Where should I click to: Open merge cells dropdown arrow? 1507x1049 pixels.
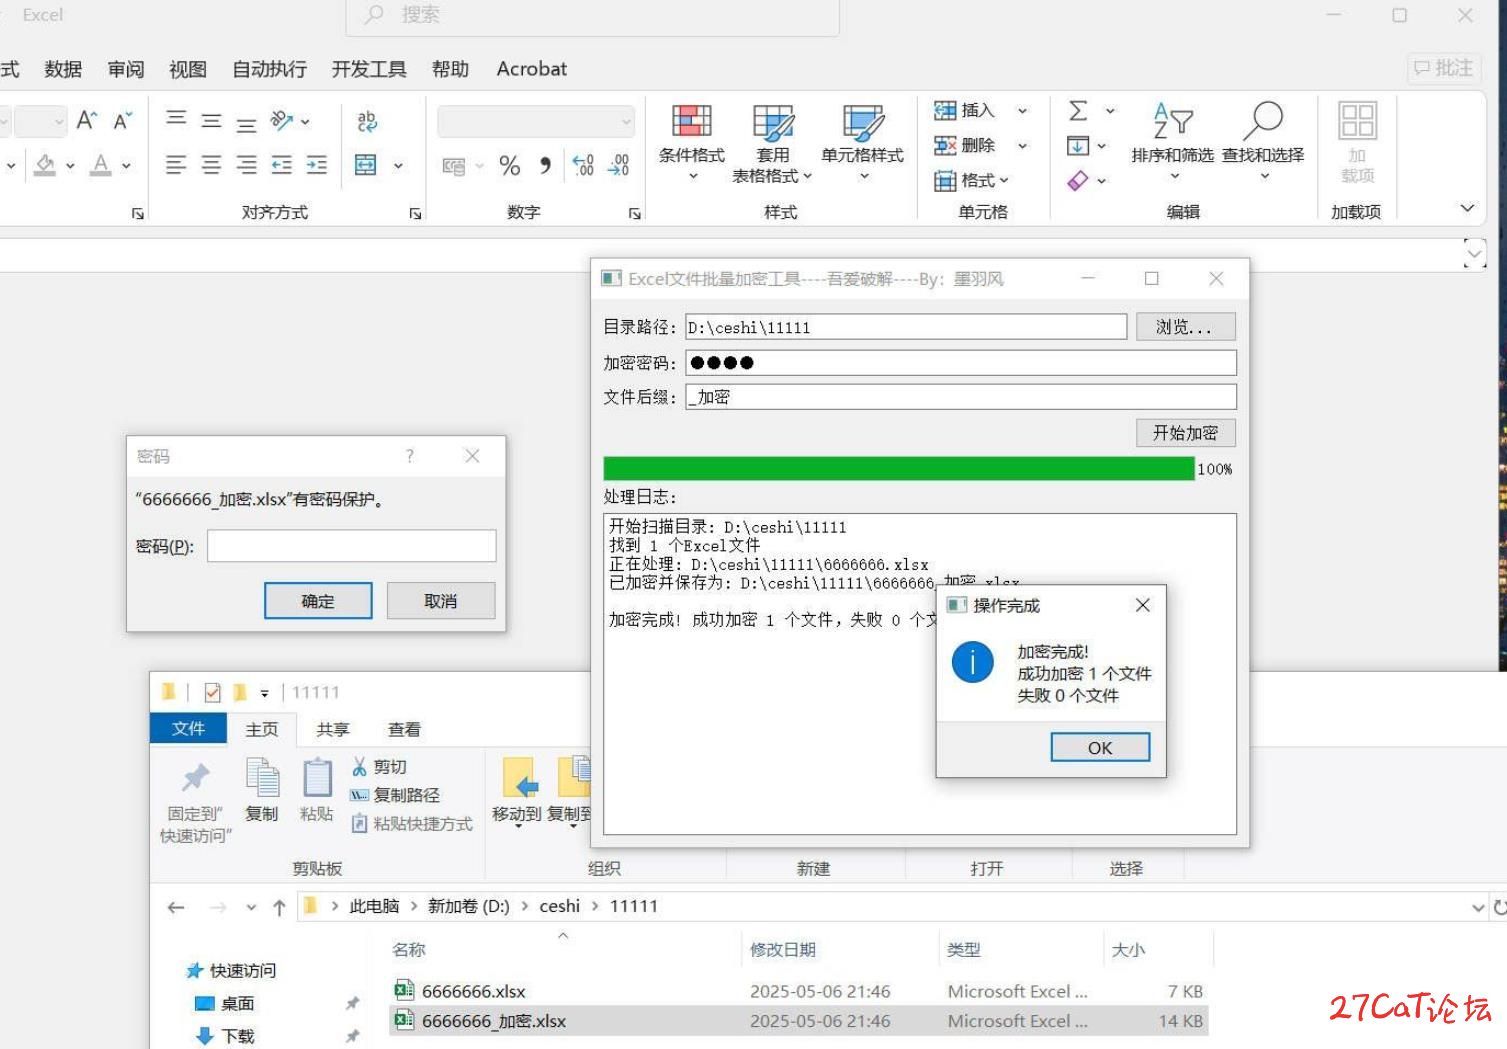tap(398, 166)
